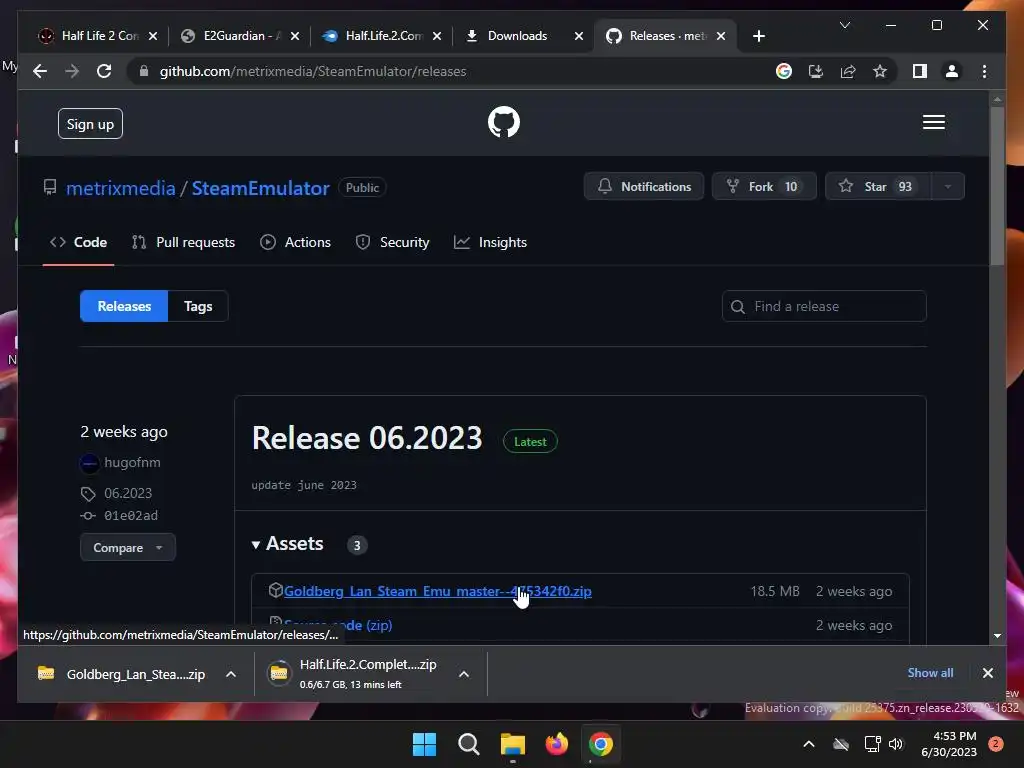The height and width of the screenshot is (768, 1024).
Task: Open the network icon in system tray
Action: click(872, 744)
